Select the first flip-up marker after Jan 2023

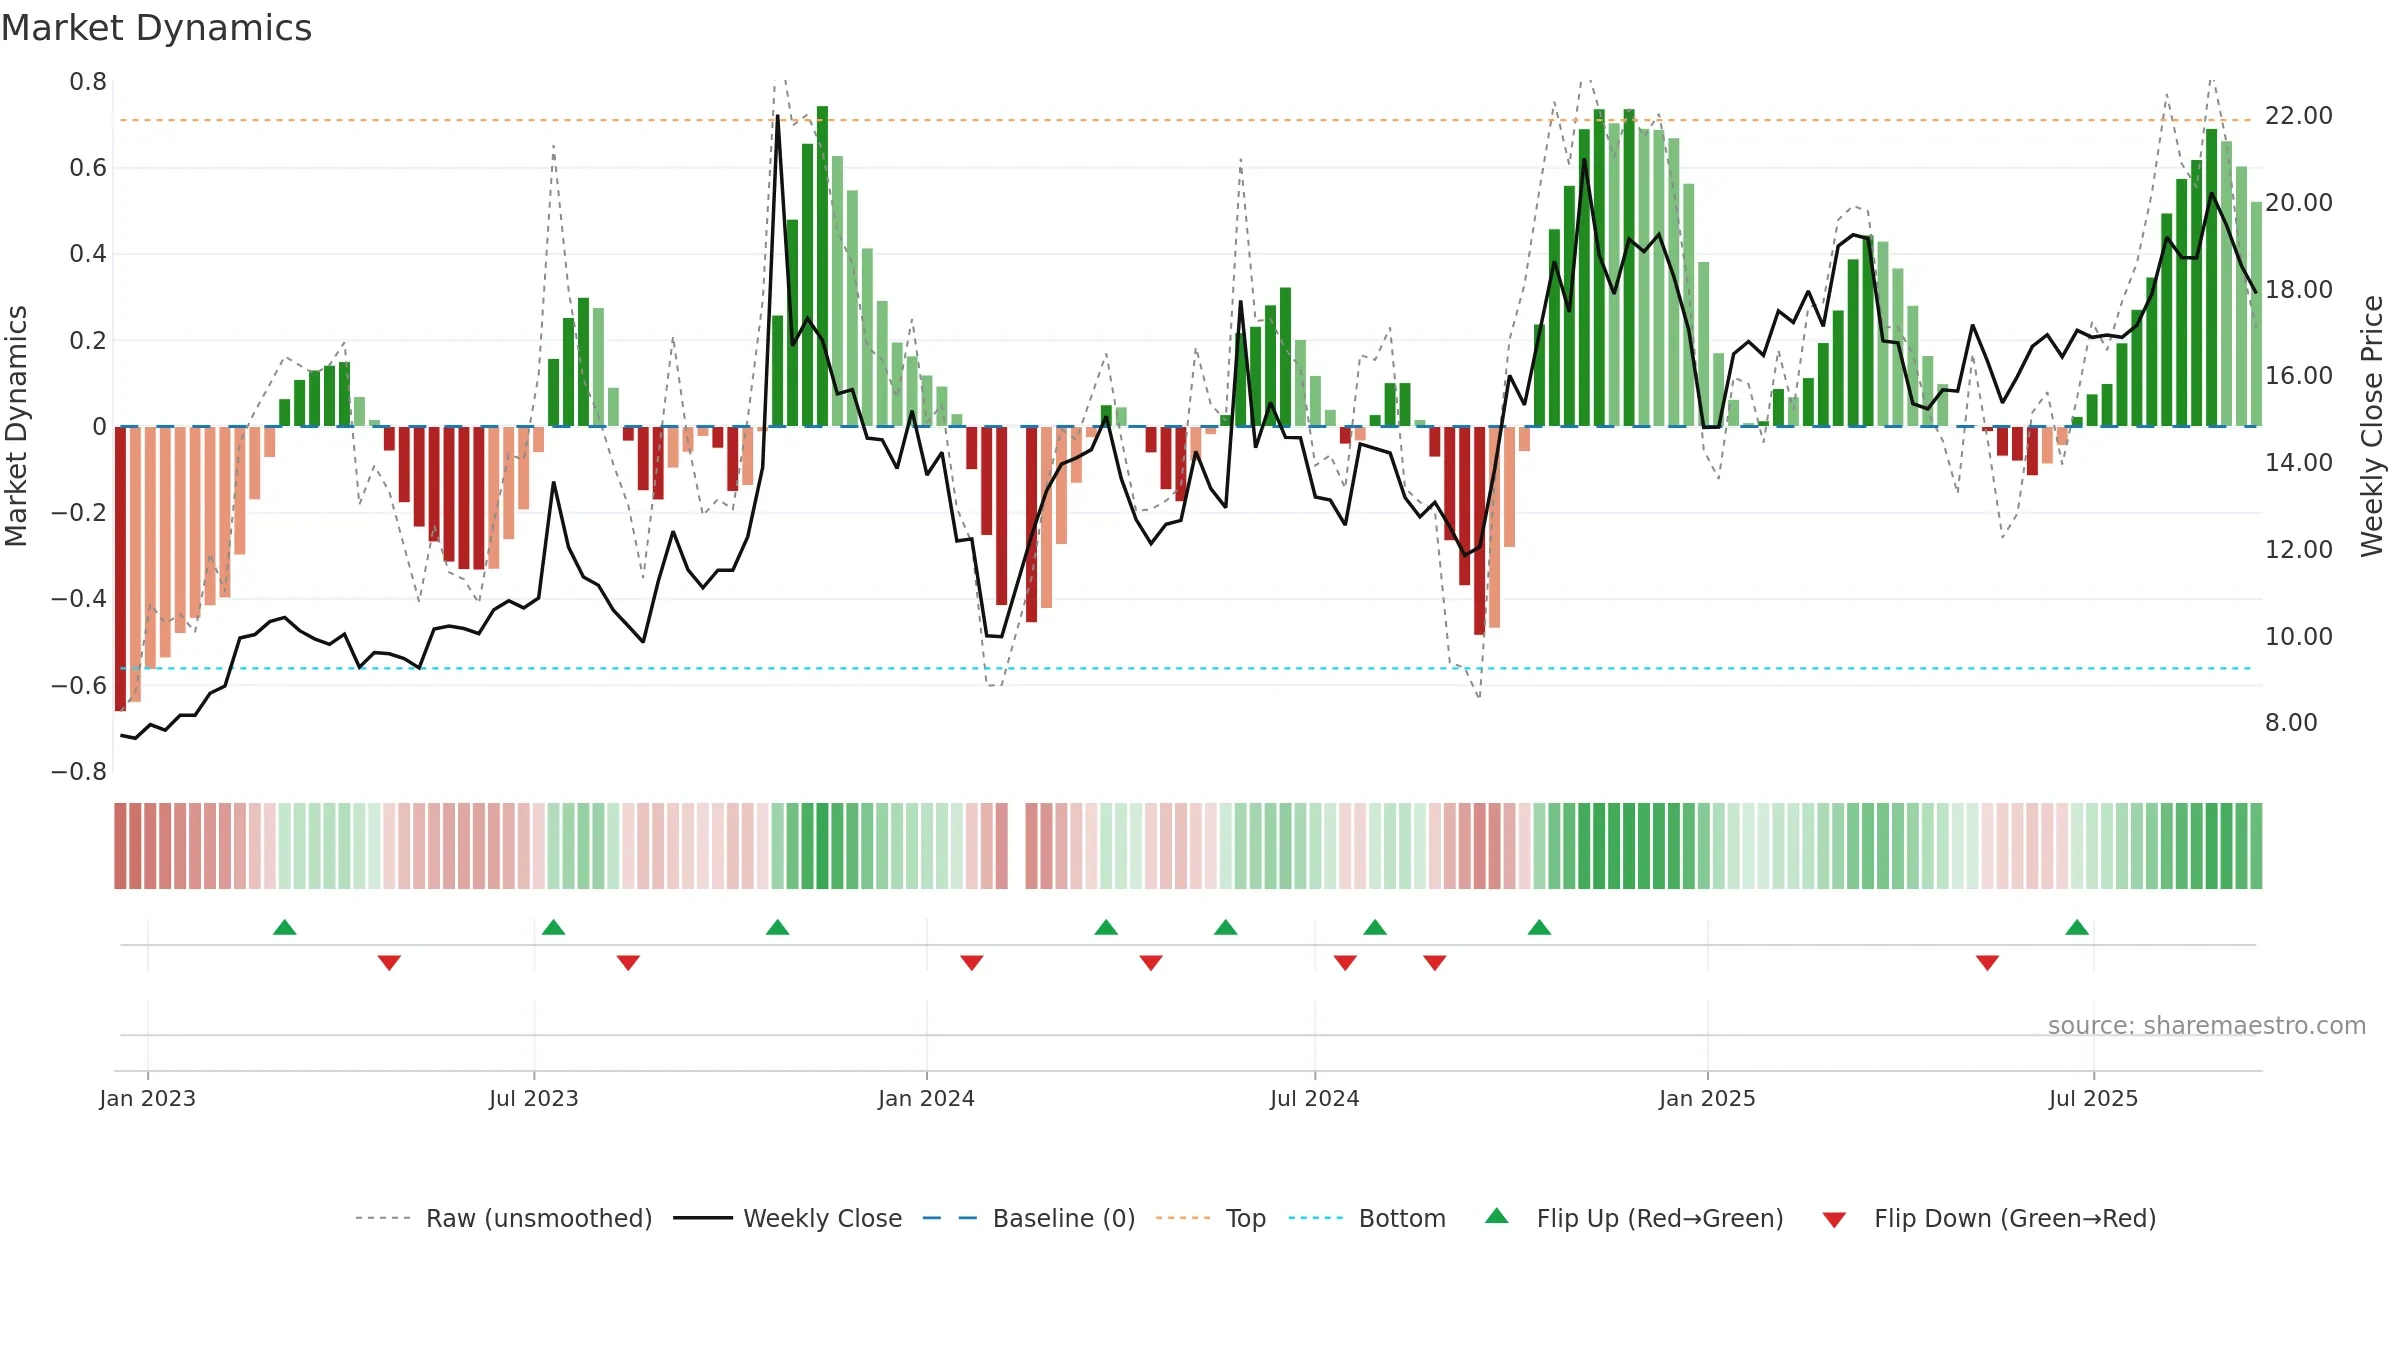pyautogui.click(x=285, y=927)
